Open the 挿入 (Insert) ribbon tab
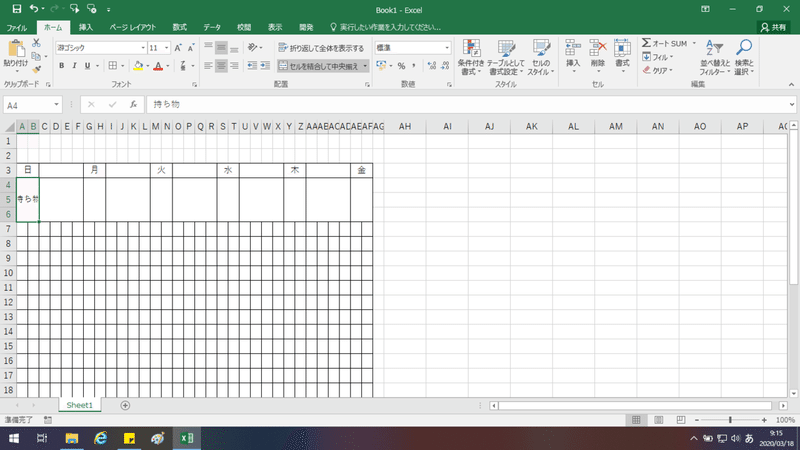 point(86,27)
